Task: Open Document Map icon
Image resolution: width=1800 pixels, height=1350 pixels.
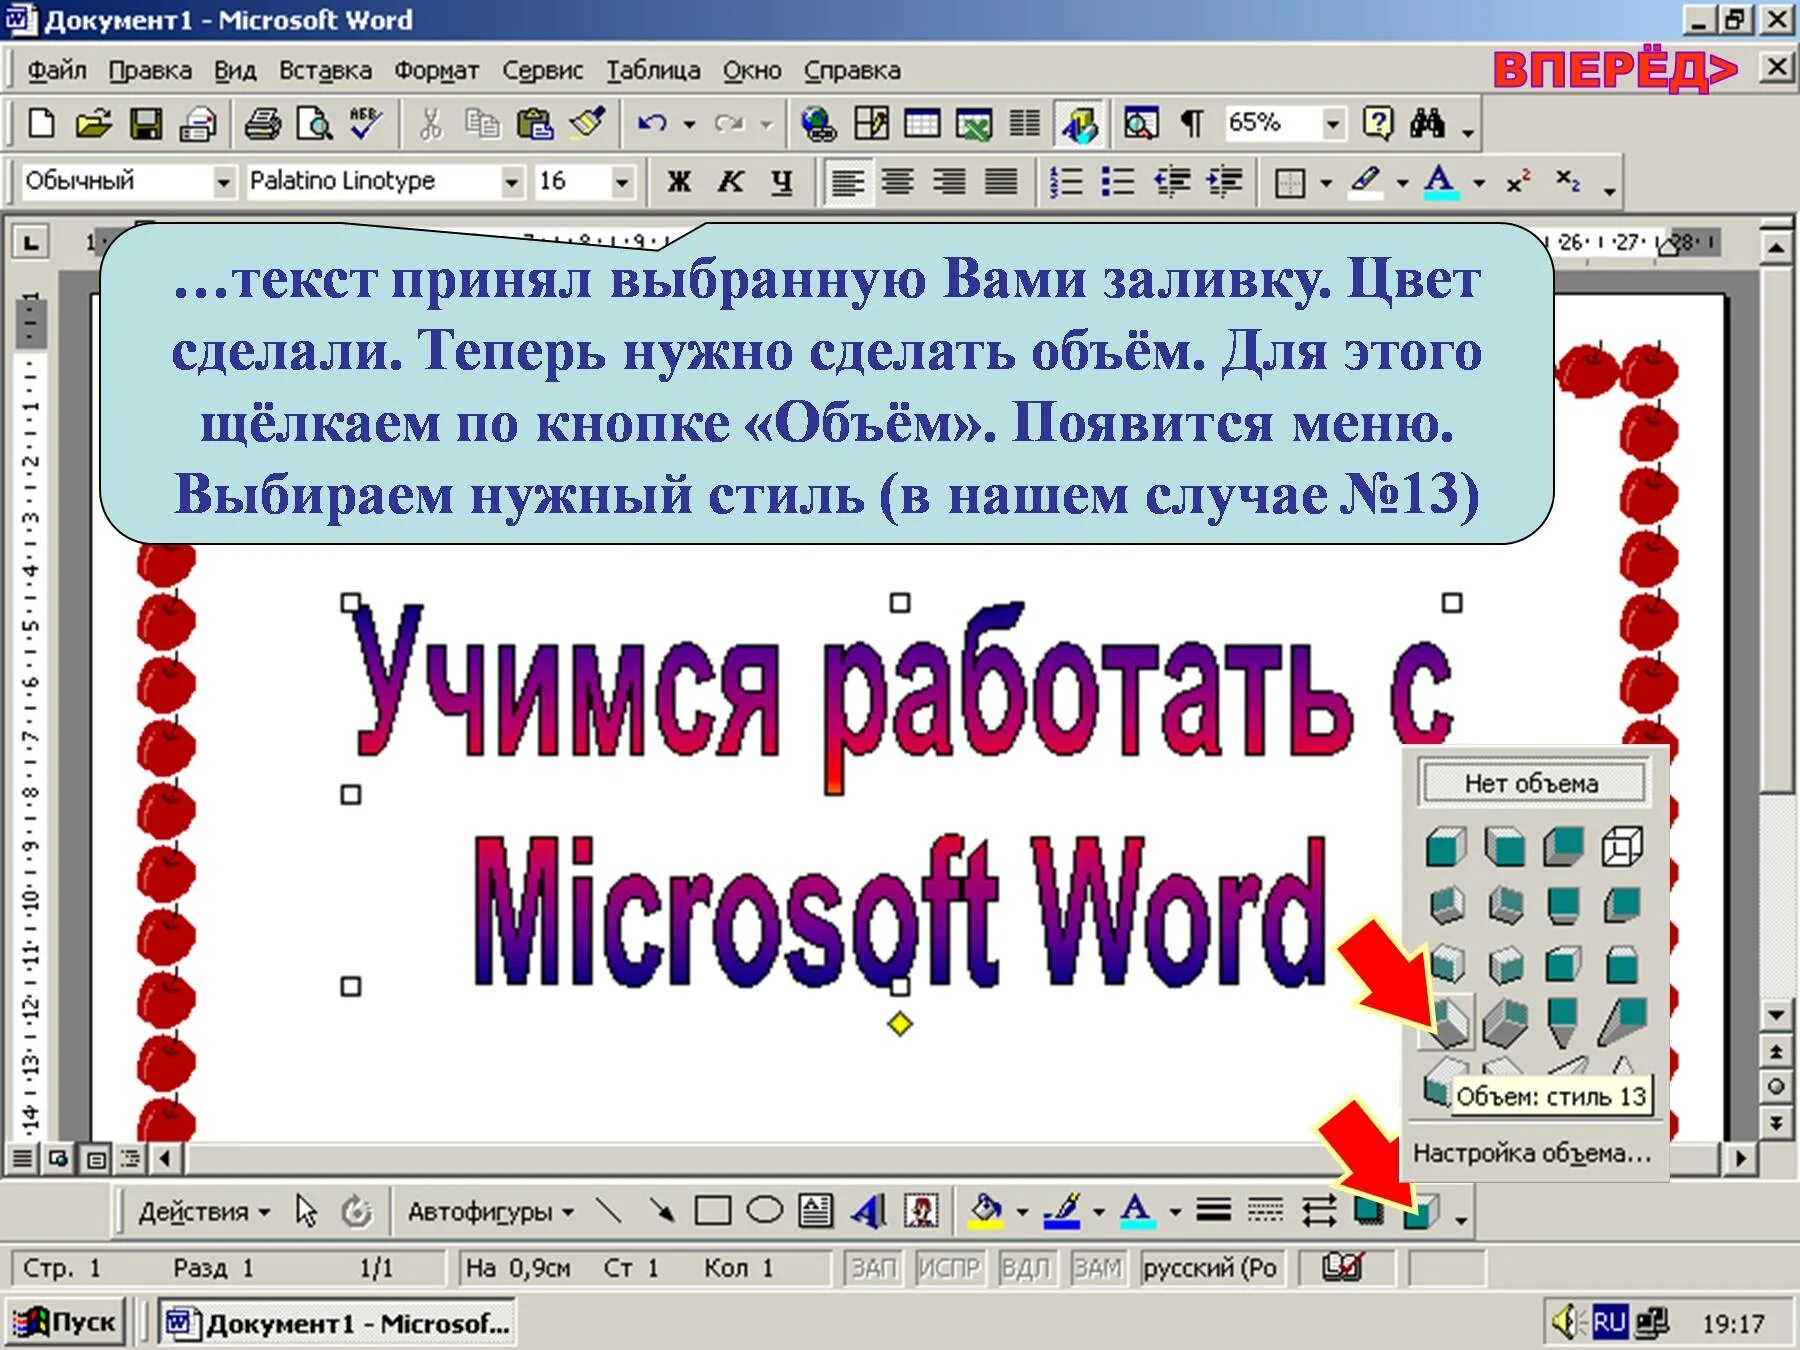Action: (x=1140, y=124)
